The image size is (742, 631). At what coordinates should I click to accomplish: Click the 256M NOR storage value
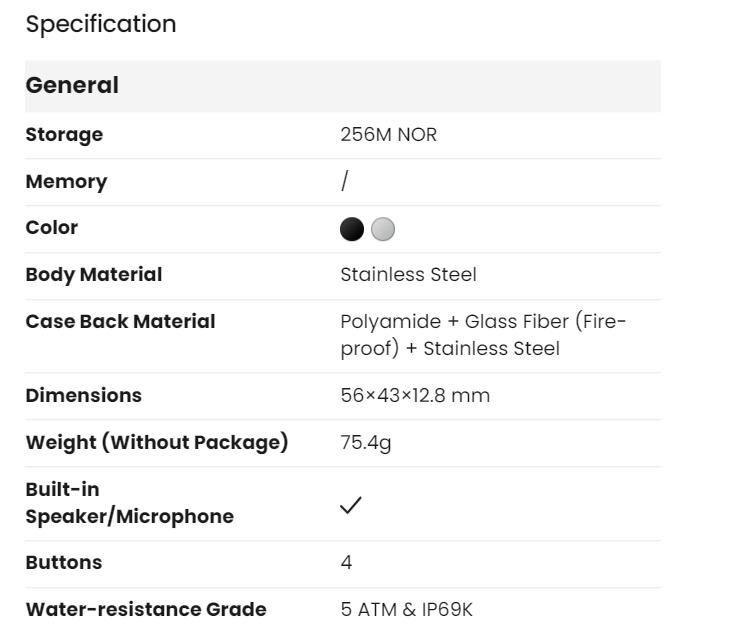[x=389, y=135]
